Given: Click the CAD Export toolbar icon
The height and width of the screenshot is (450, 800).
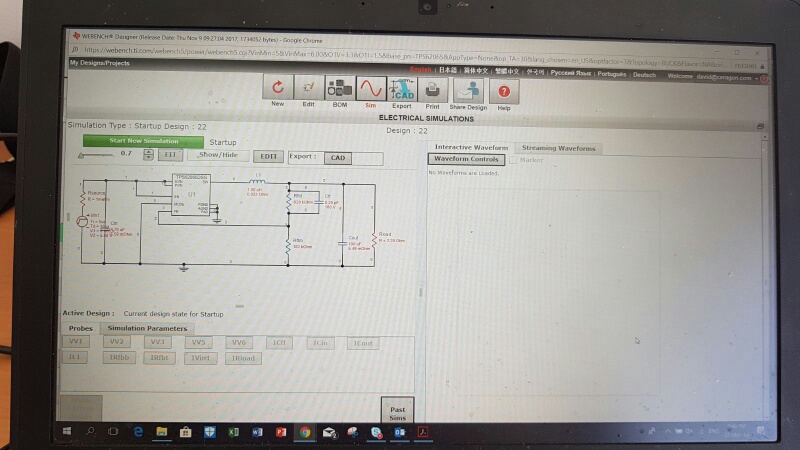Looking at the screenshot, I should 402,89.
